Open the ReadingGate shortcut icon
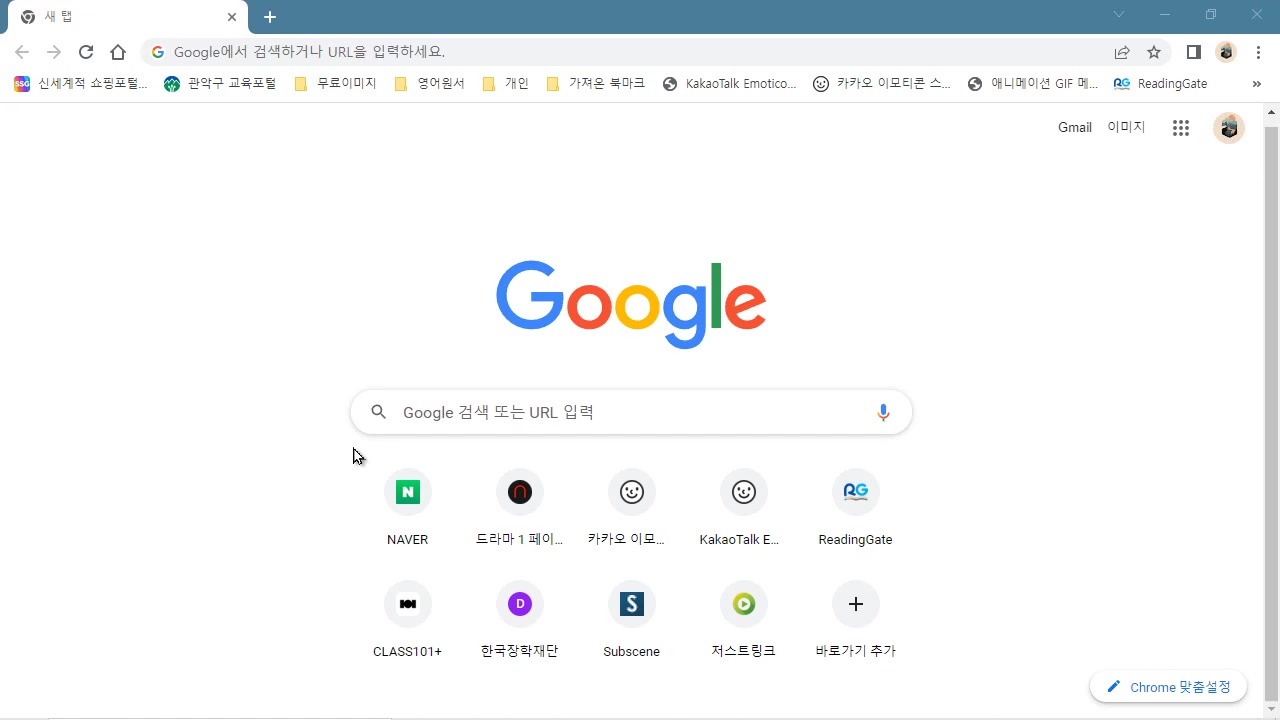 (855, 491)
